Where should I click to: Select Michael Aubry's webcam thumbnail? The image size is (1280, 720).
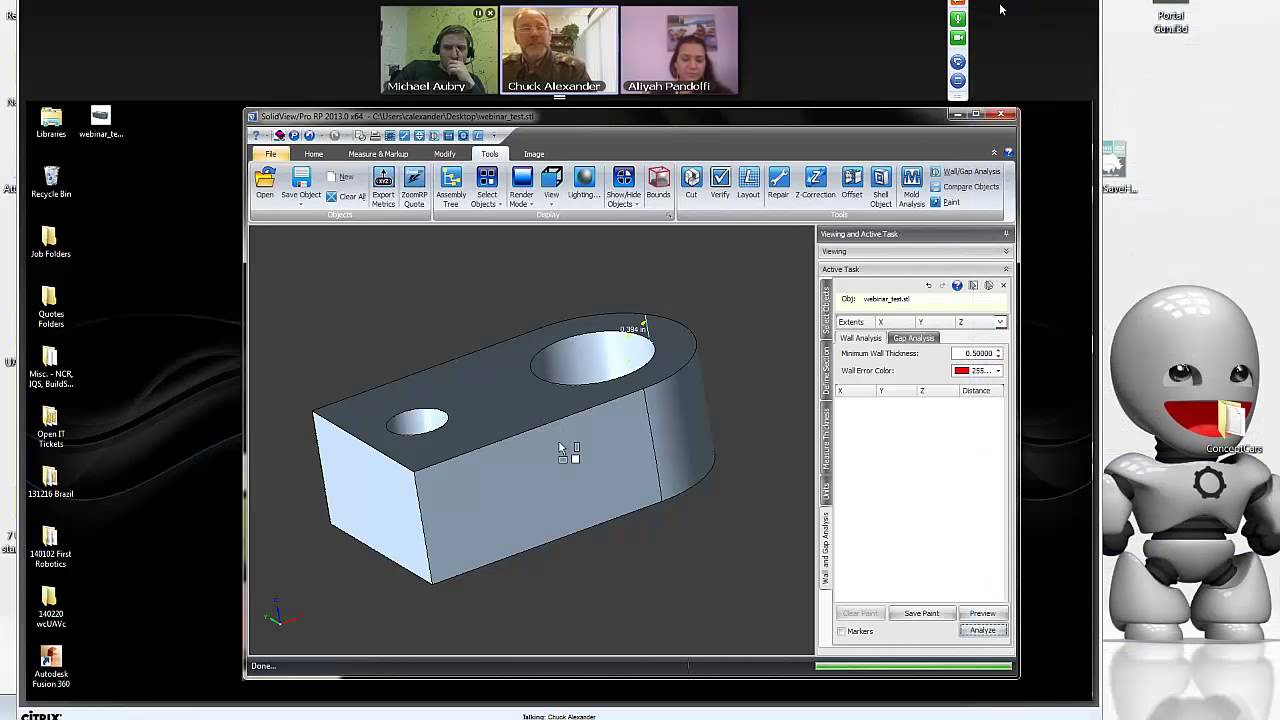pyautogui.click(x=439, y=50)
